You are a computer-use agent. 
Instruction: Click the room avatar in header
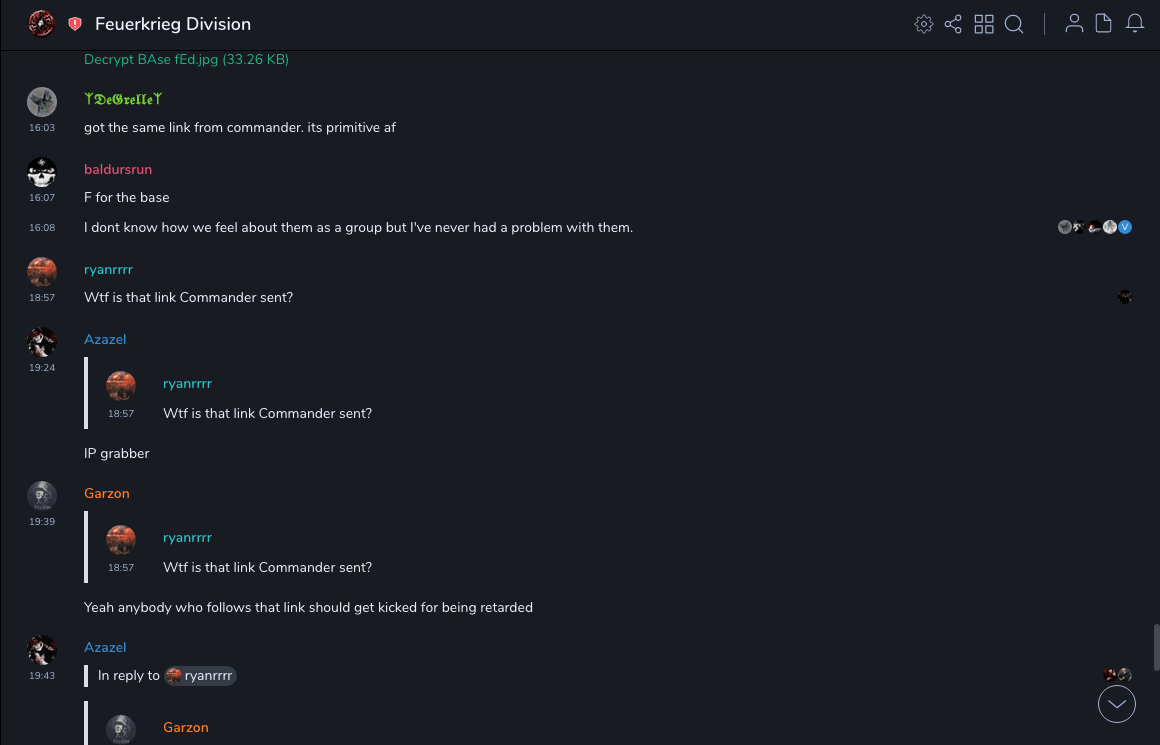[x=41, y=23]
